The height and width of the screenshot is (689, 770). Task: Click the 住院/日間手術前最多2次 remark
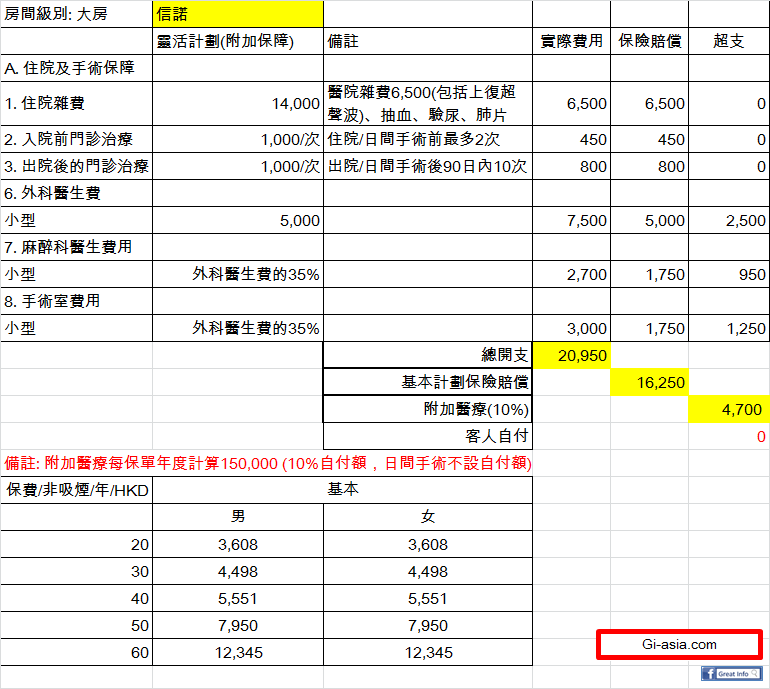point(428,139)
